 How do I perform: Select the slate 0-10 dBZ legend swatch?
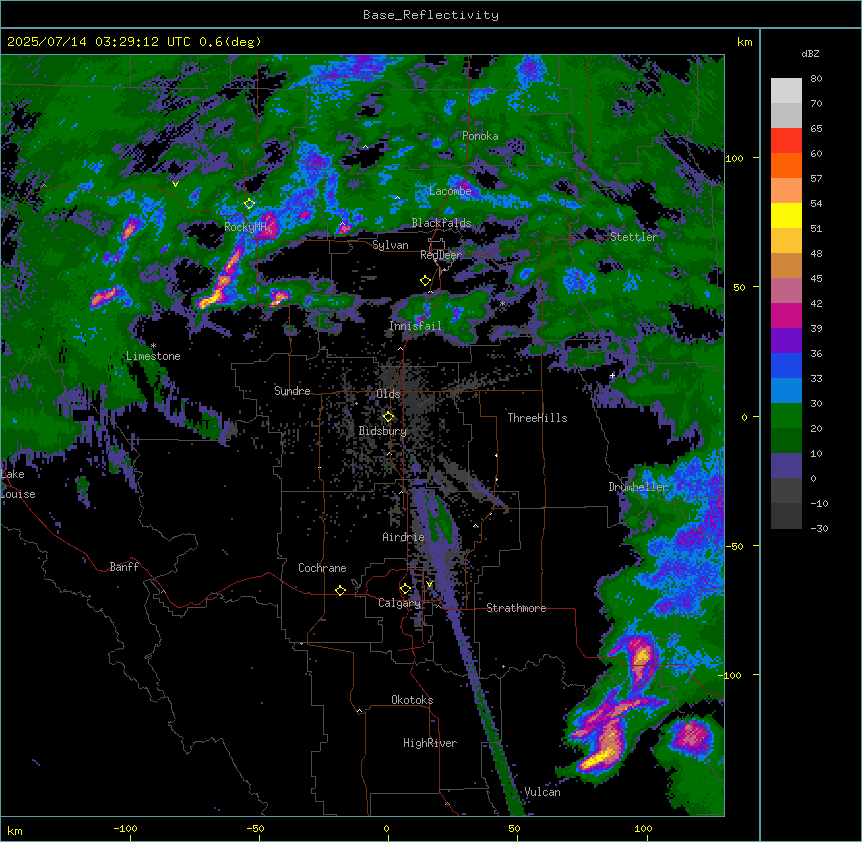tap(786, 466)
